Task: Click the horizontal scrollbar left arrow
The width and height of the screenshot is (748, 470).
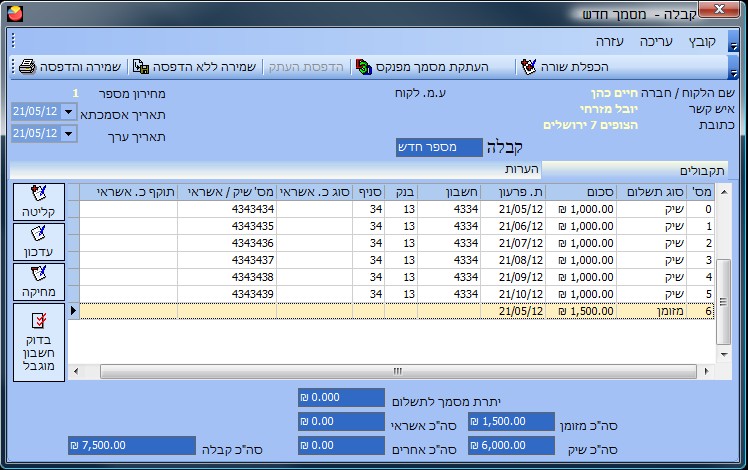Action: (x=75, y=371)
